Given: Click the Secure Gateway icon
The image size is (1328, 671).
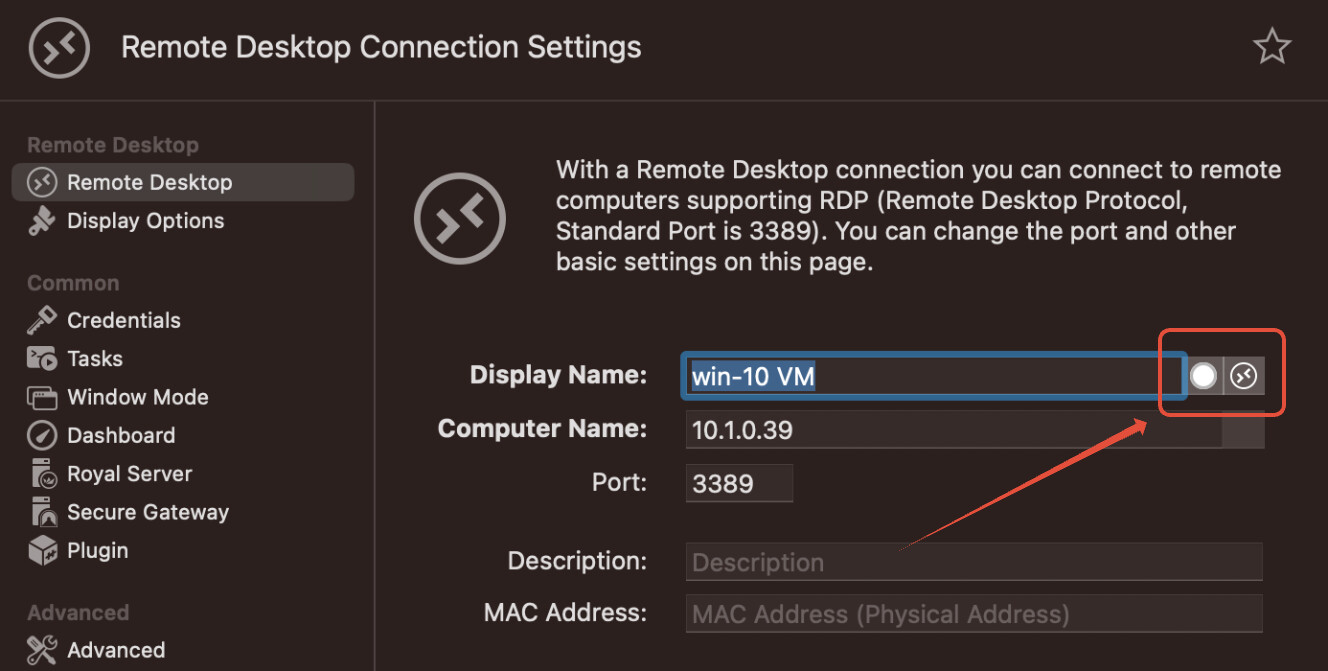Looking at the screenshot, I should pyautogui.click(x=42, y=512).
